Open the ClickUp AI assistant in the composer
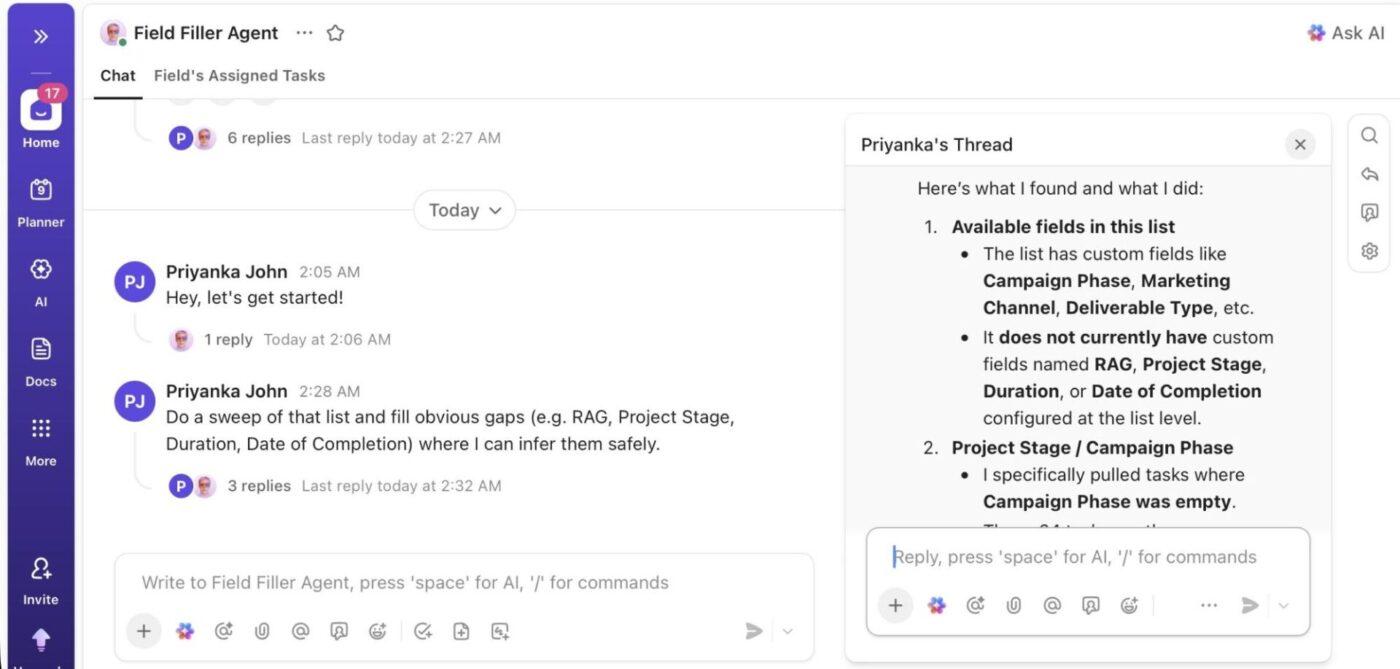 [184, 631]
